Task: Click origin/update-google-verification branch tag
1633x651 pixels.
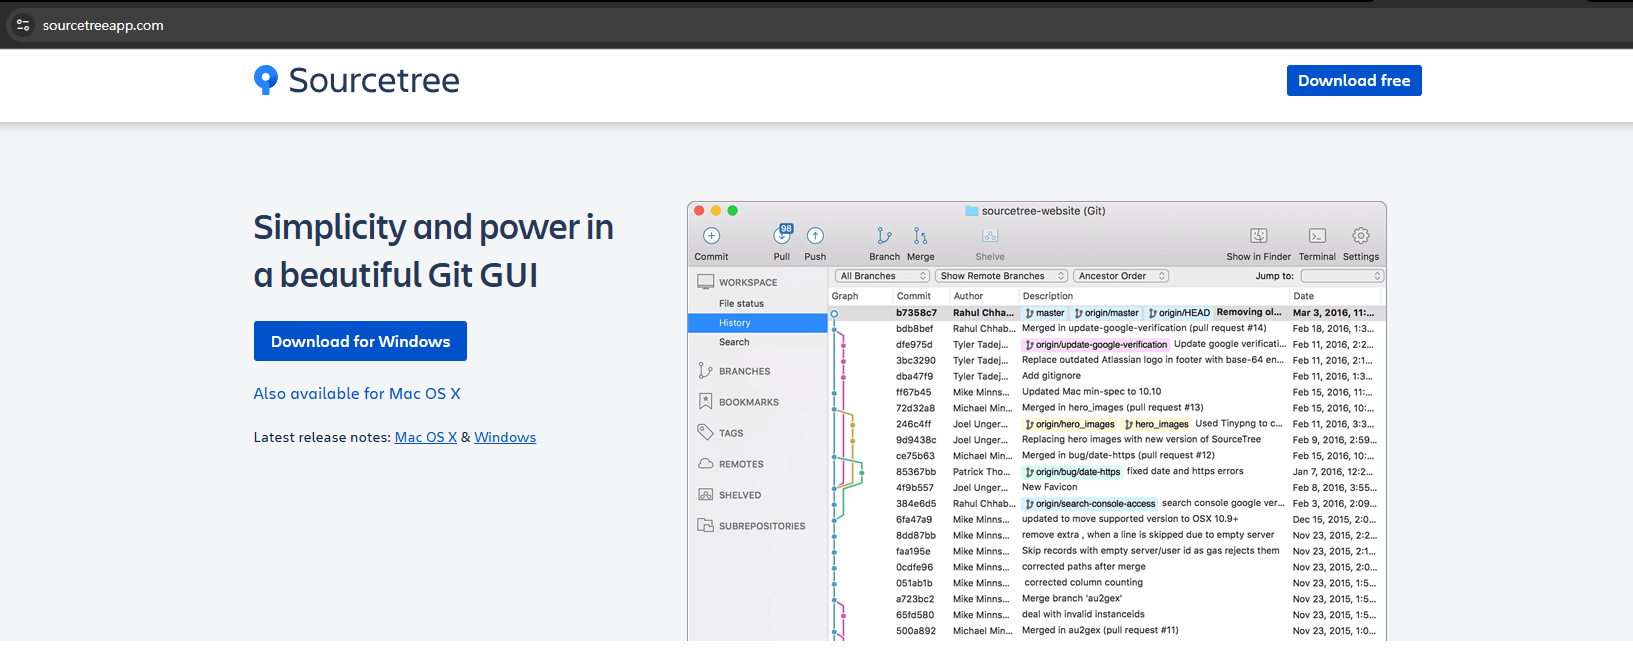Action: [1096, 344]
